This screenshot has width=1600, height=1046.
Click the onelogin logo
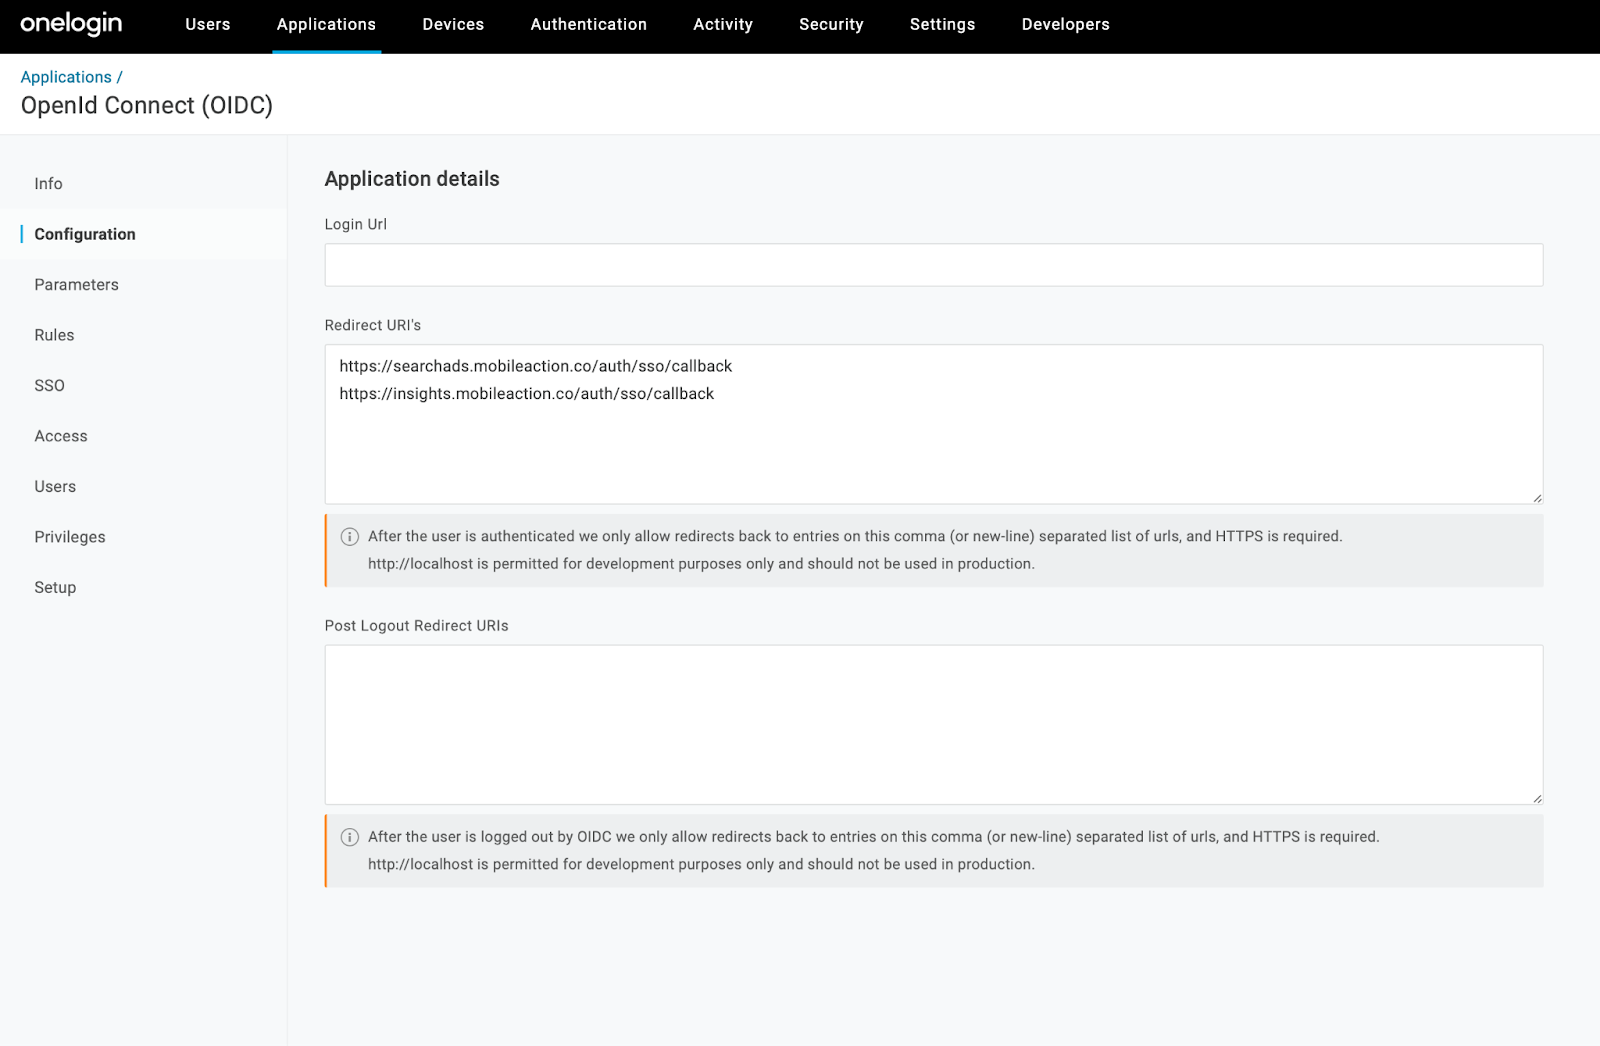(69, 25)
